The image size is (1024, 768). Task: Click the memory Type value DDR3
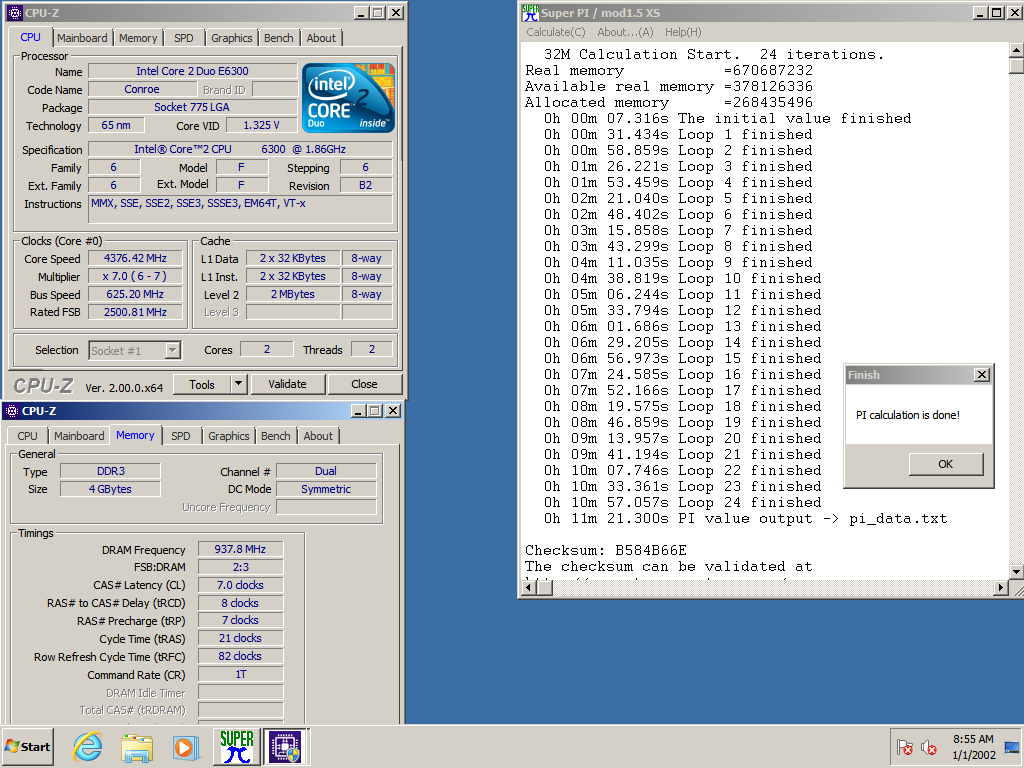(x=110, y=472)
